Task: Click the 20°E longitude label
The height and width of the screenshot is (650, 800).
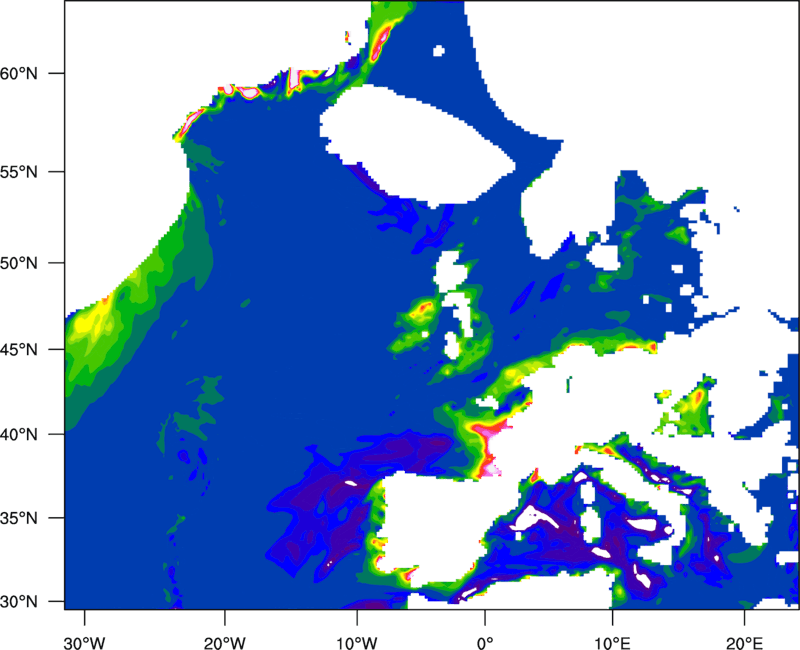Action: tap(744, 643)
